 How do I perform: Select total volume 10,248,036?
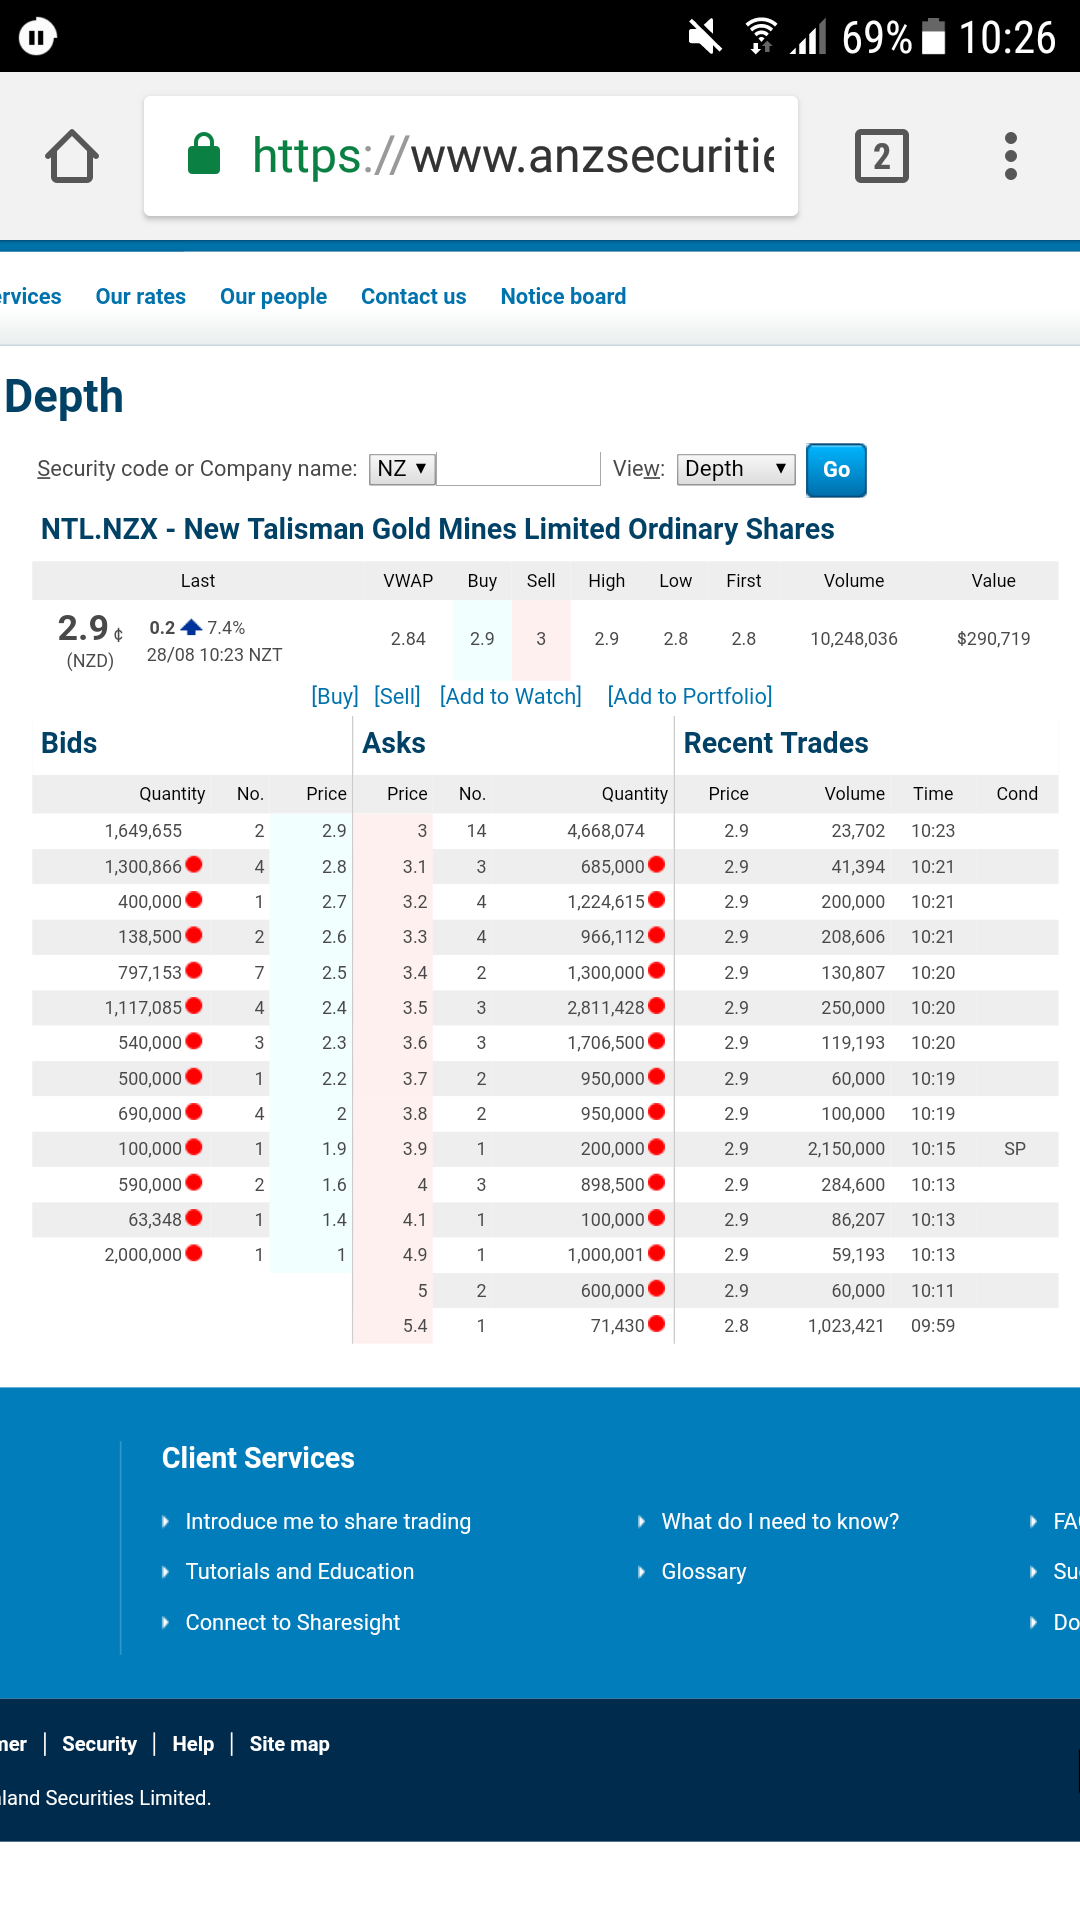pos(854,639)
